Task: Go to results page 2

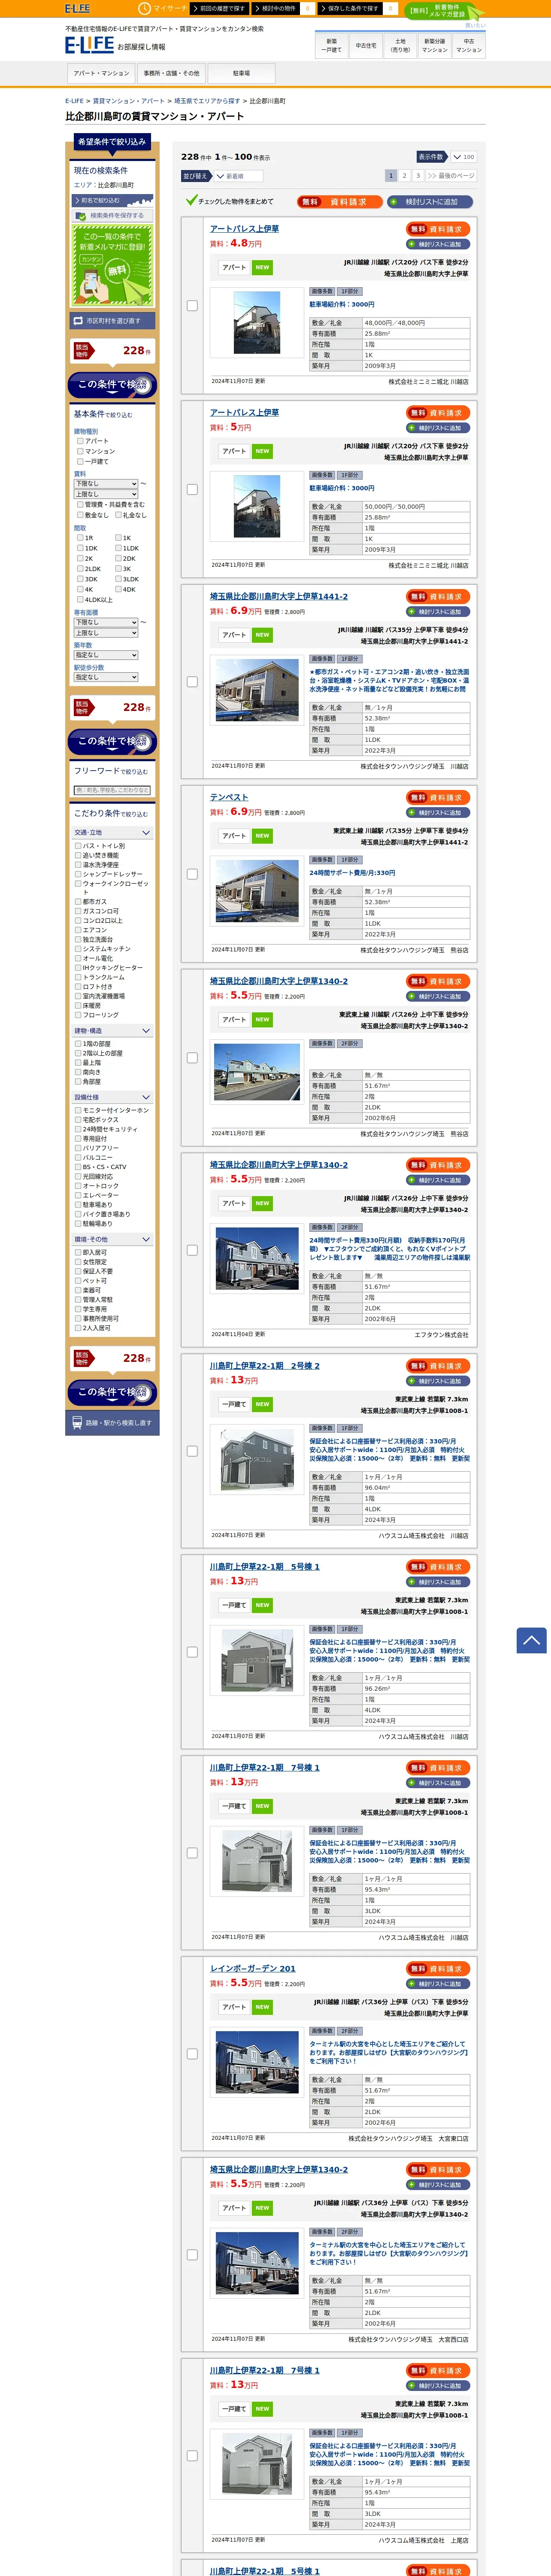Action: pos(405,175)
